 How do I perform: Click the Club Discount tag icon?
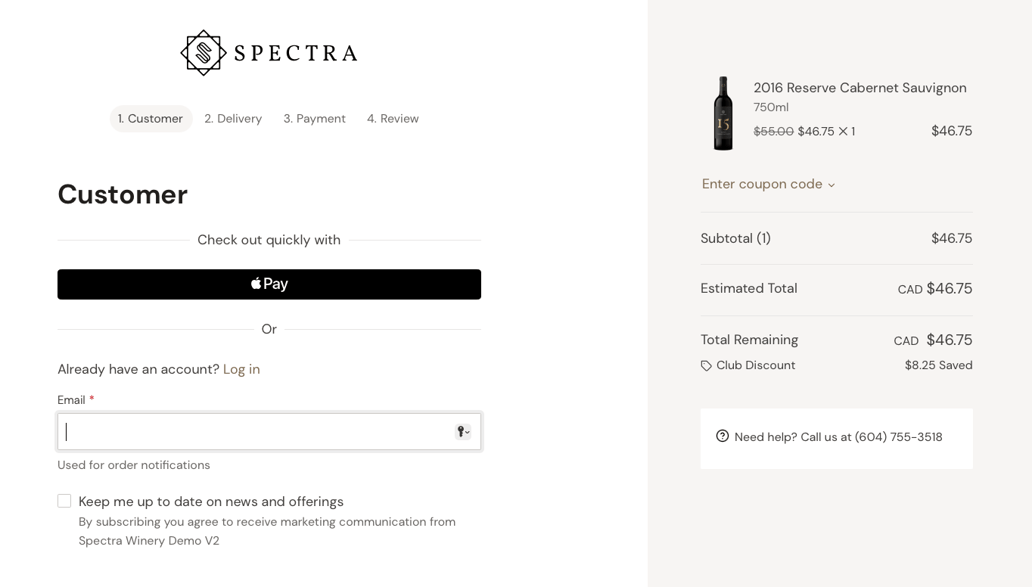tap(707, 365)
